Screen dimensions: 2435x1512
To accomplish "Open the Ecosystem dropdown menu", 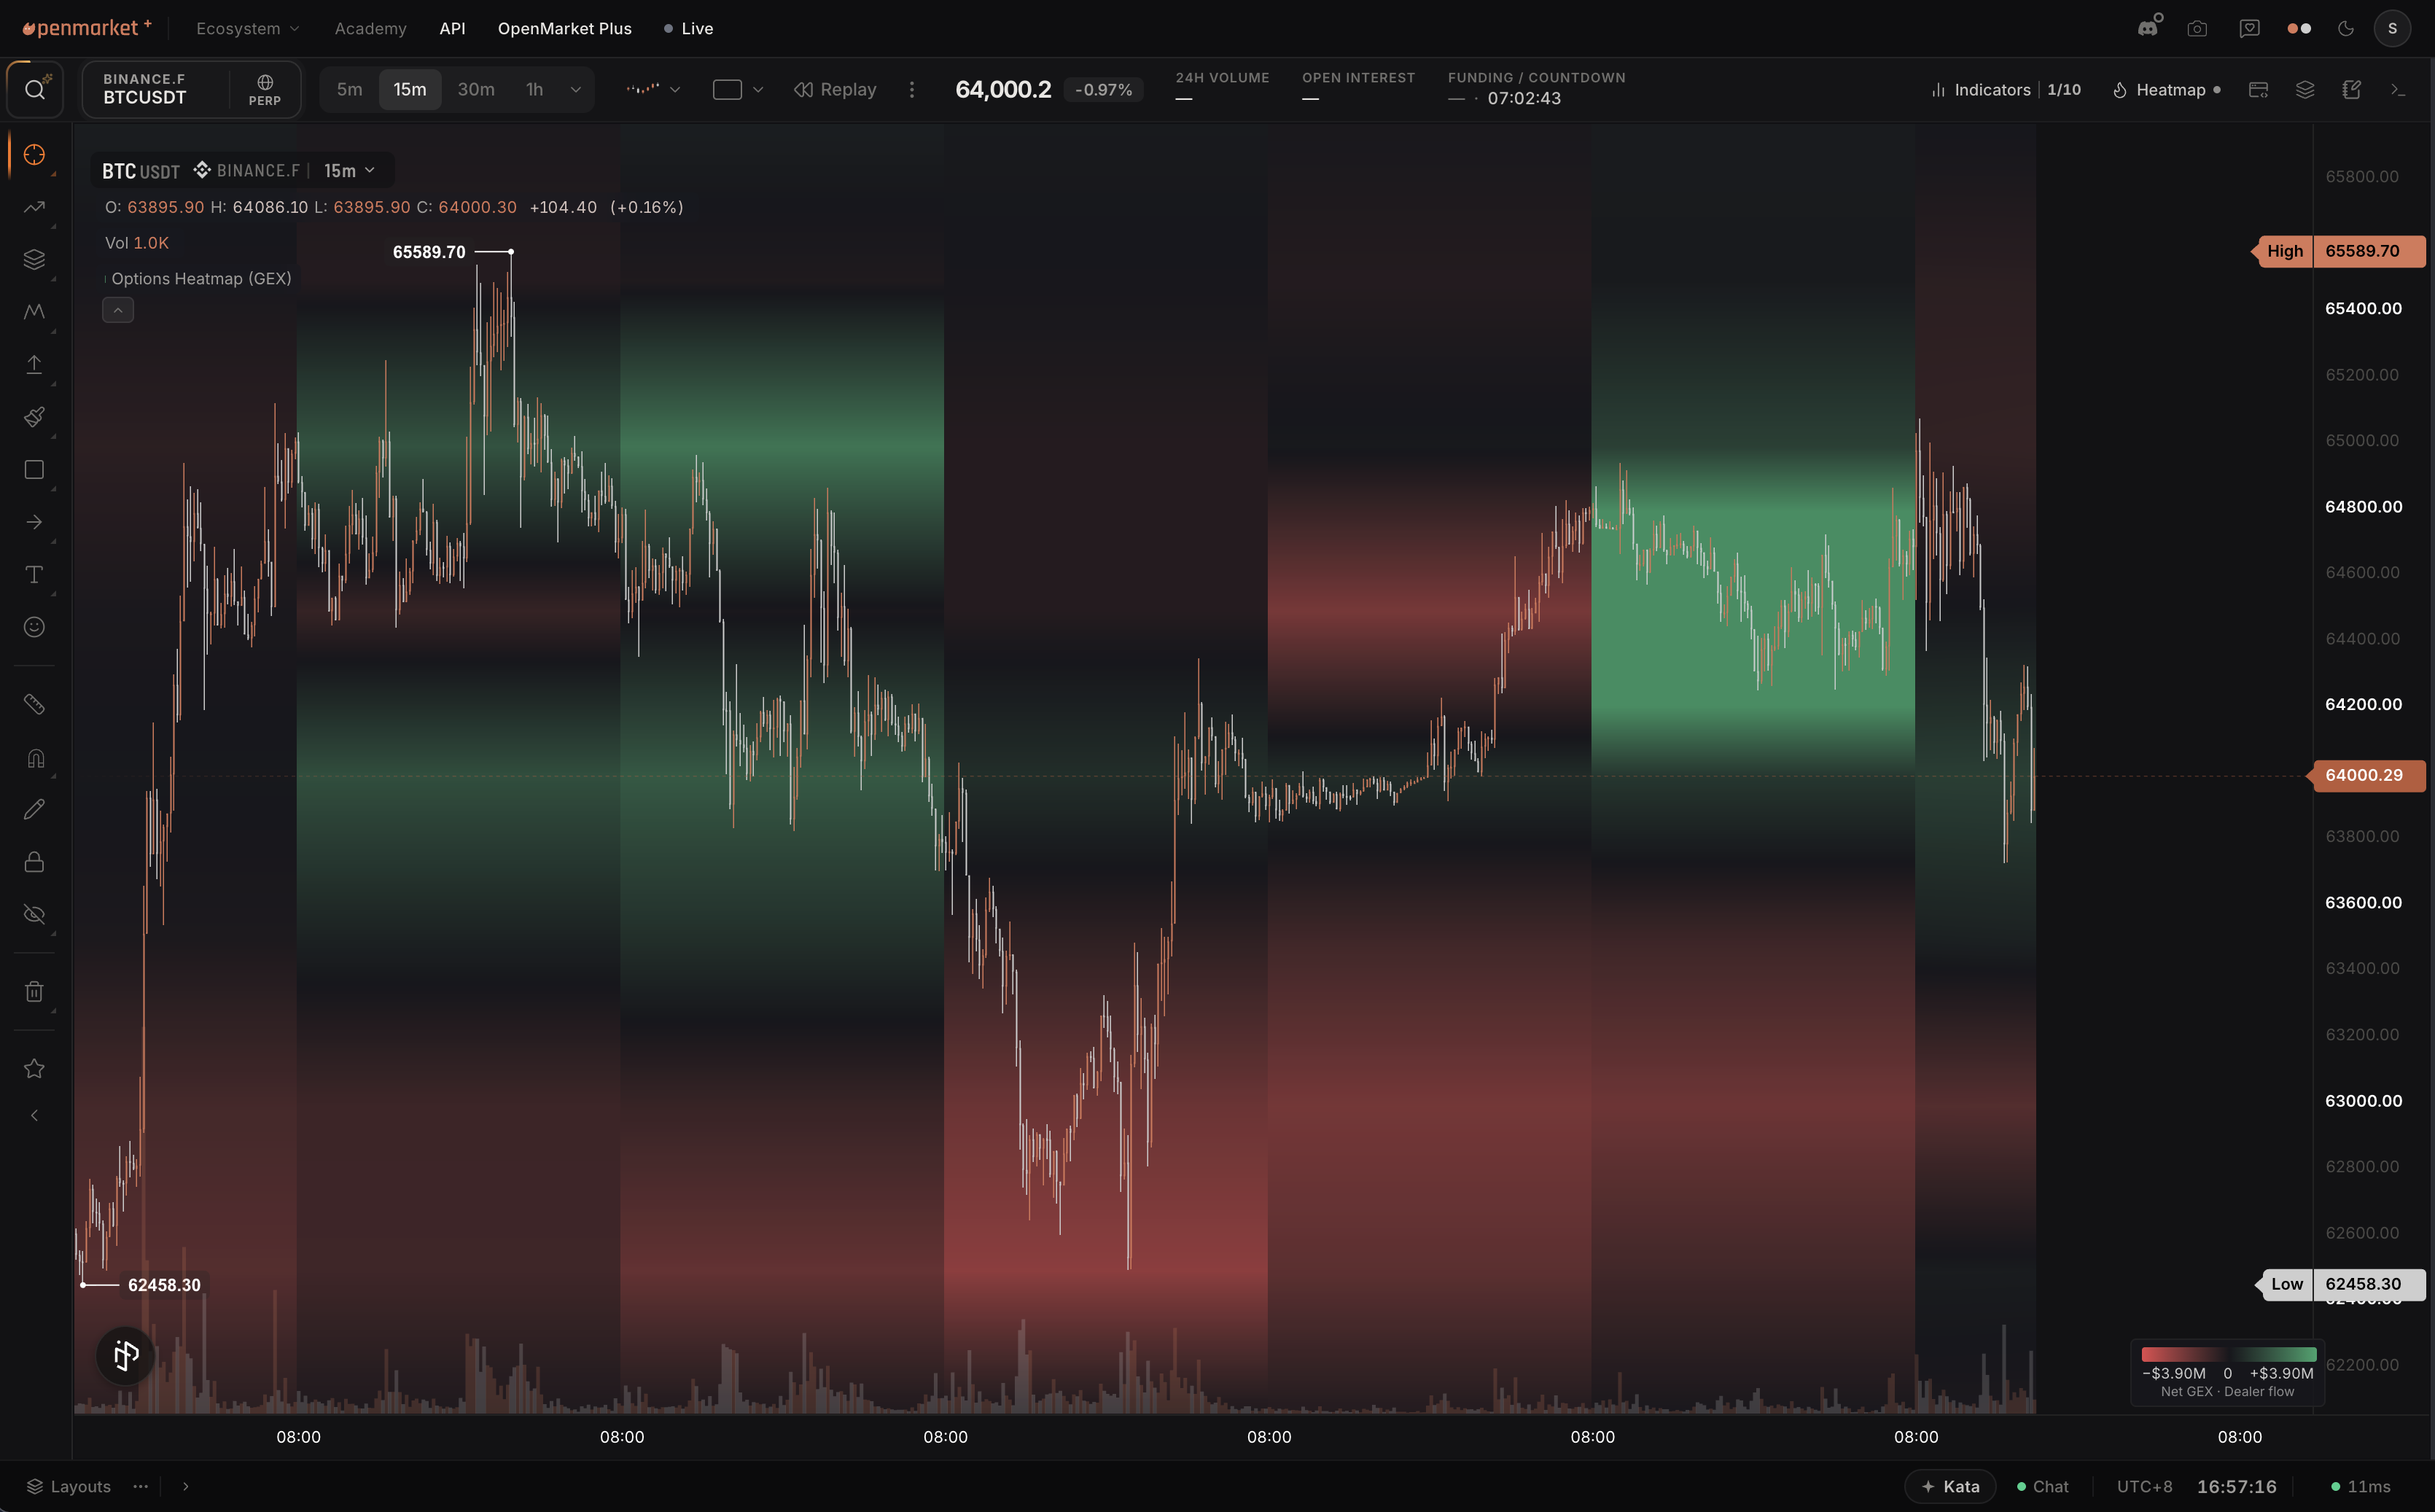I will (x=248, y=28).
